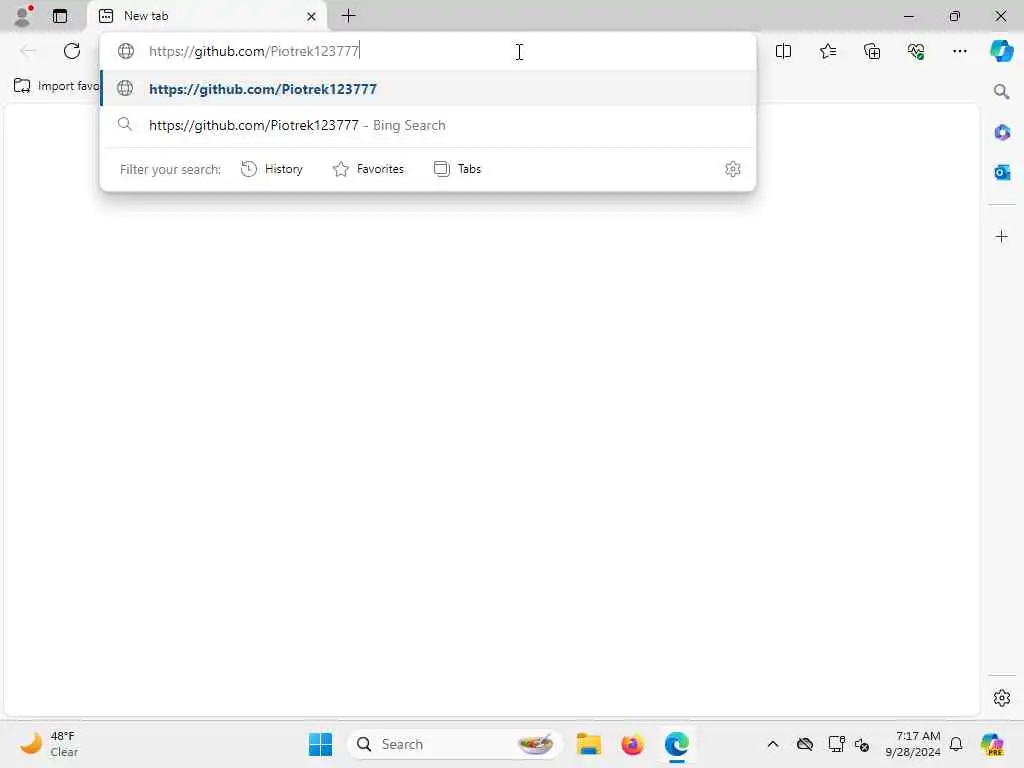Open Microsoft 365 sidebar icon
This screenshot has height=768, width=1024.
1002,133
